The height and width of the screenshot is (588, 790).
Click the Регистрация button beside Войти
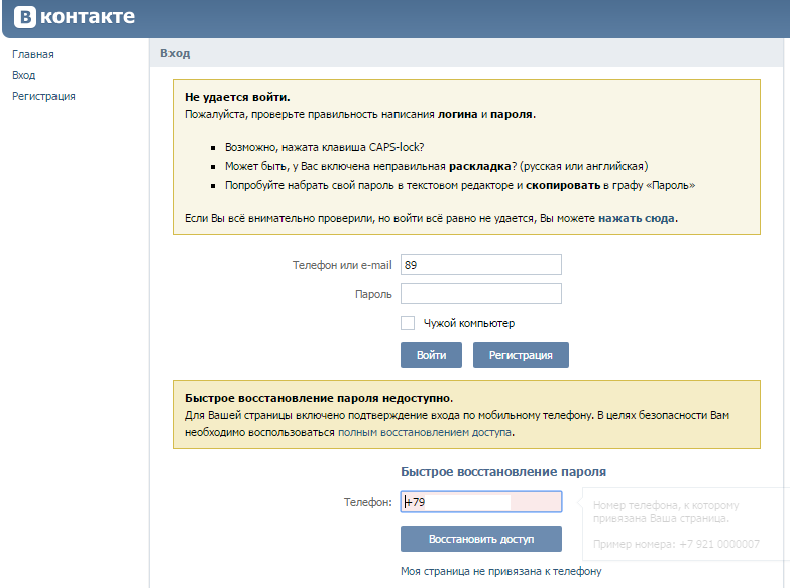point(520,355)
